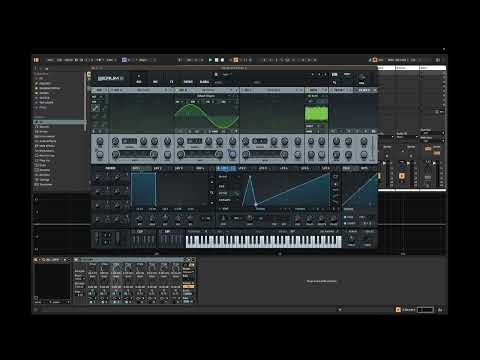
Task: Click the Serum logo in the plugin header
Action: coord(110,78)
